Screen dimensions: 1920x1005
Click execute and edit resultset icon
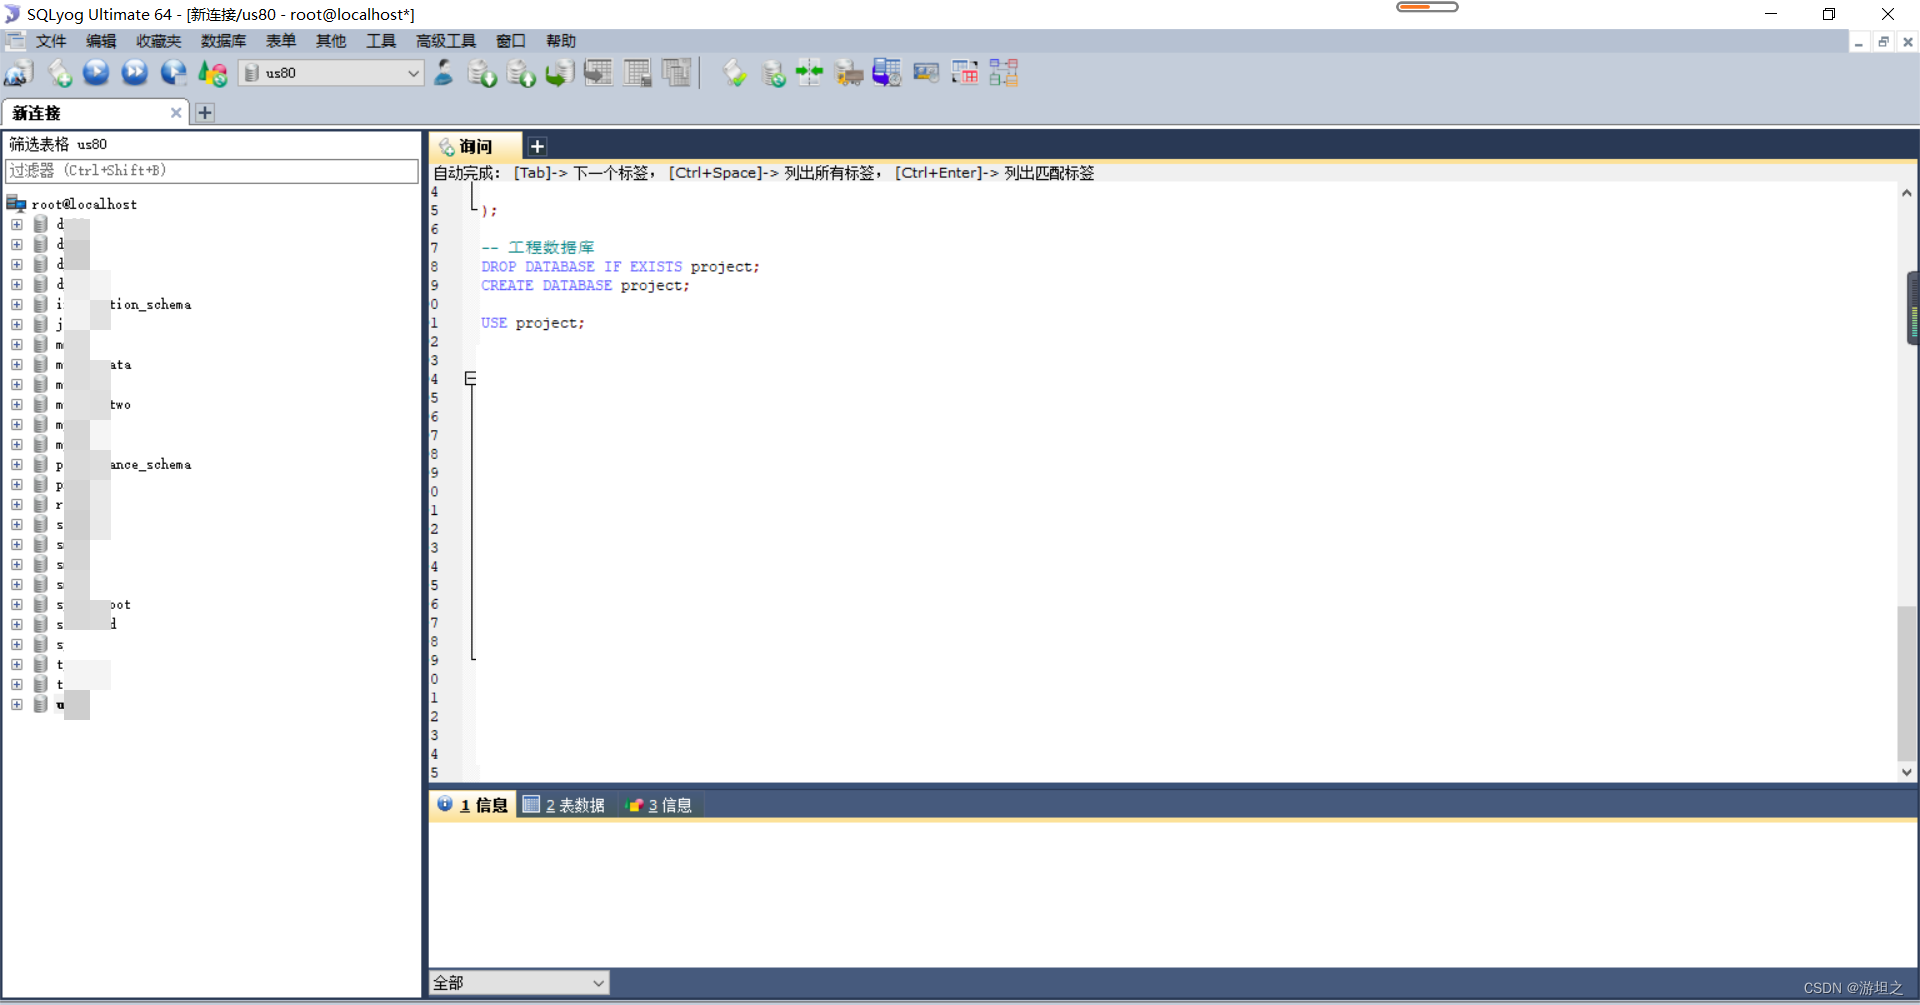tap(173, 73)
